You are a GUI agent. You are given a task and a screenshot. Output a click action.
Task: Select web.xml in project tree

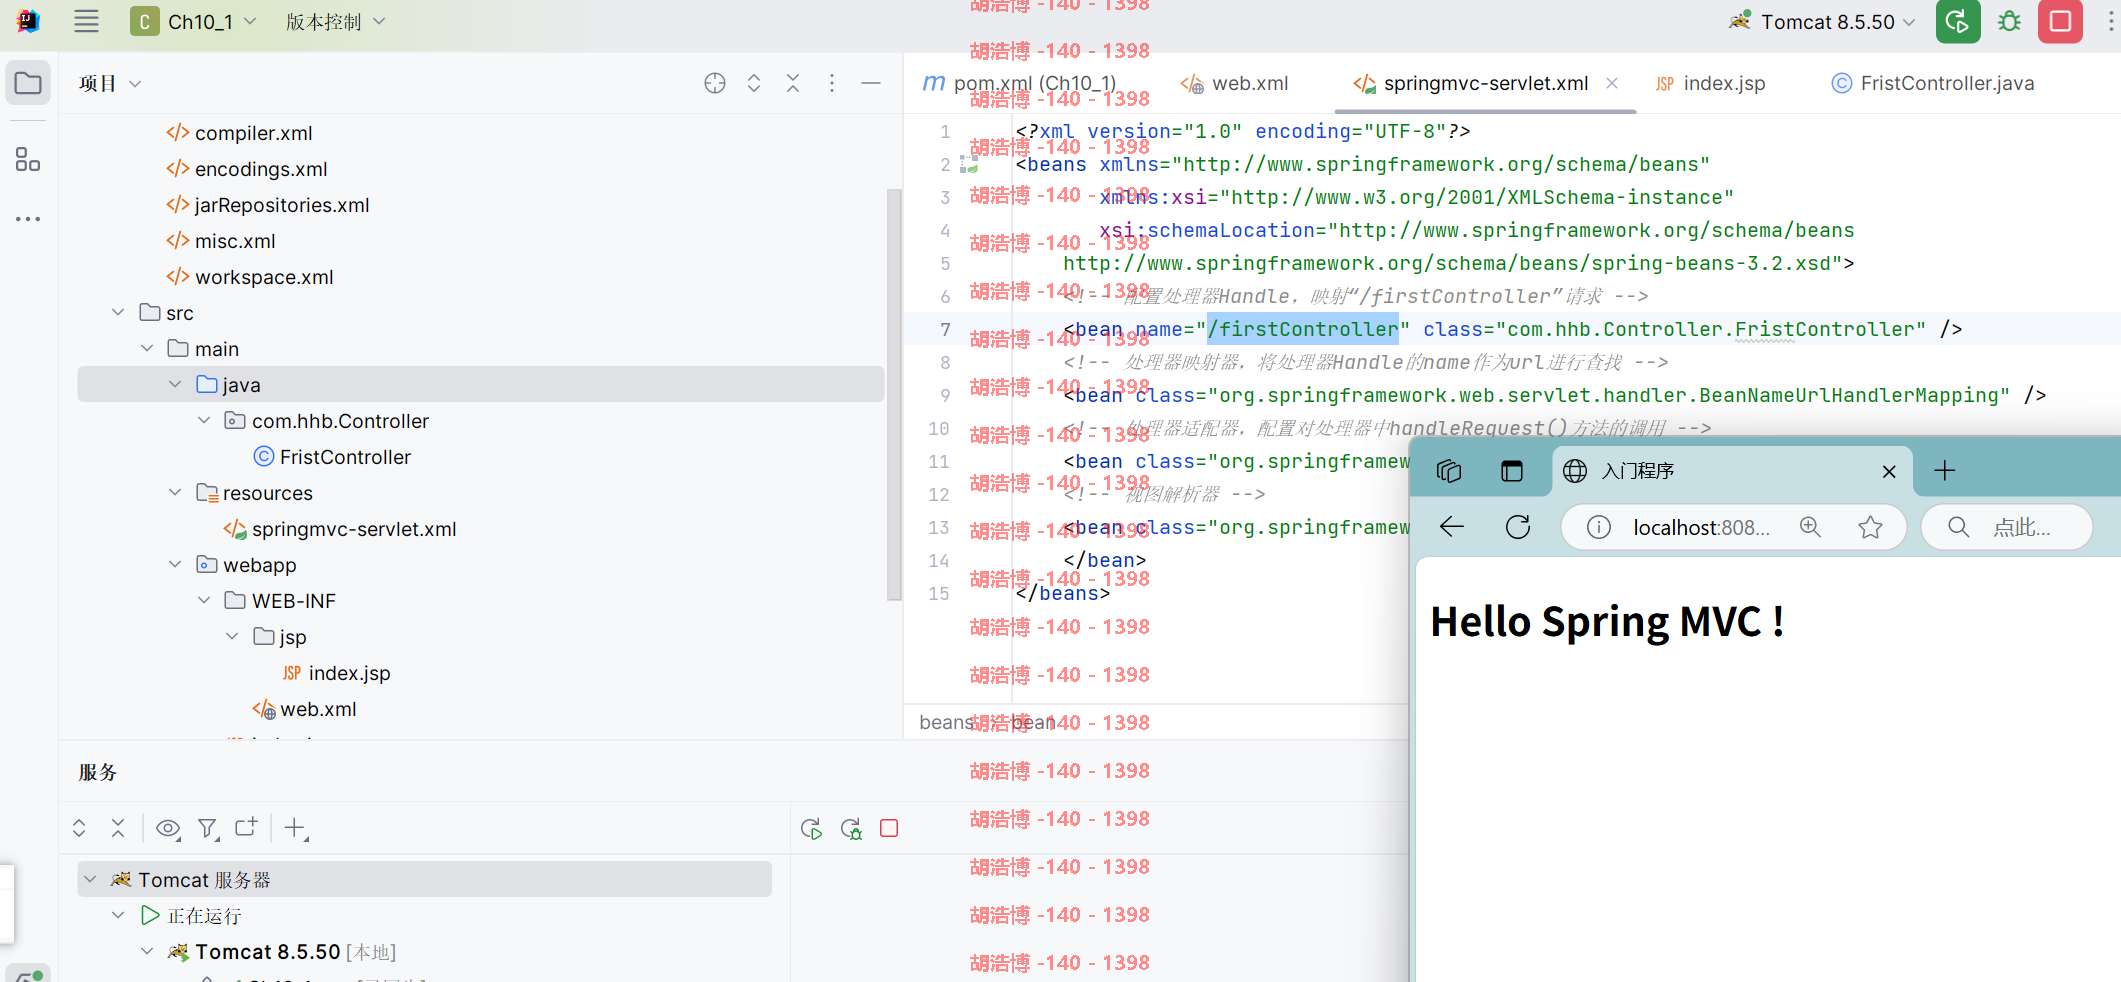318,709
